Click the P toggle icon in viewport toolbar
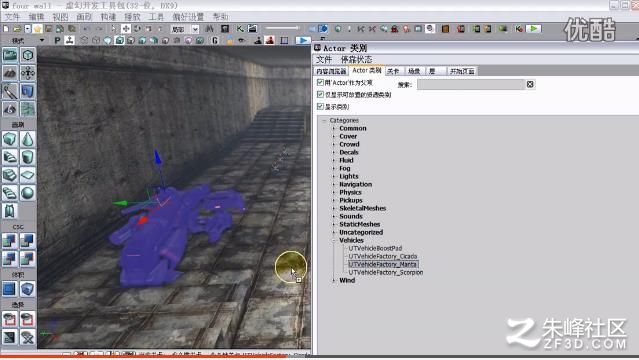 (x=57, y=40)
